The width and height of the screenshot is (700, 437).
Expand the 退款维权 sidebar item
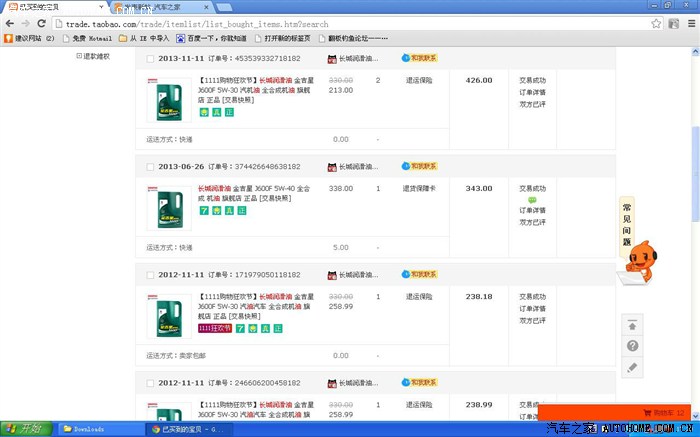click(x=79, y=56)
